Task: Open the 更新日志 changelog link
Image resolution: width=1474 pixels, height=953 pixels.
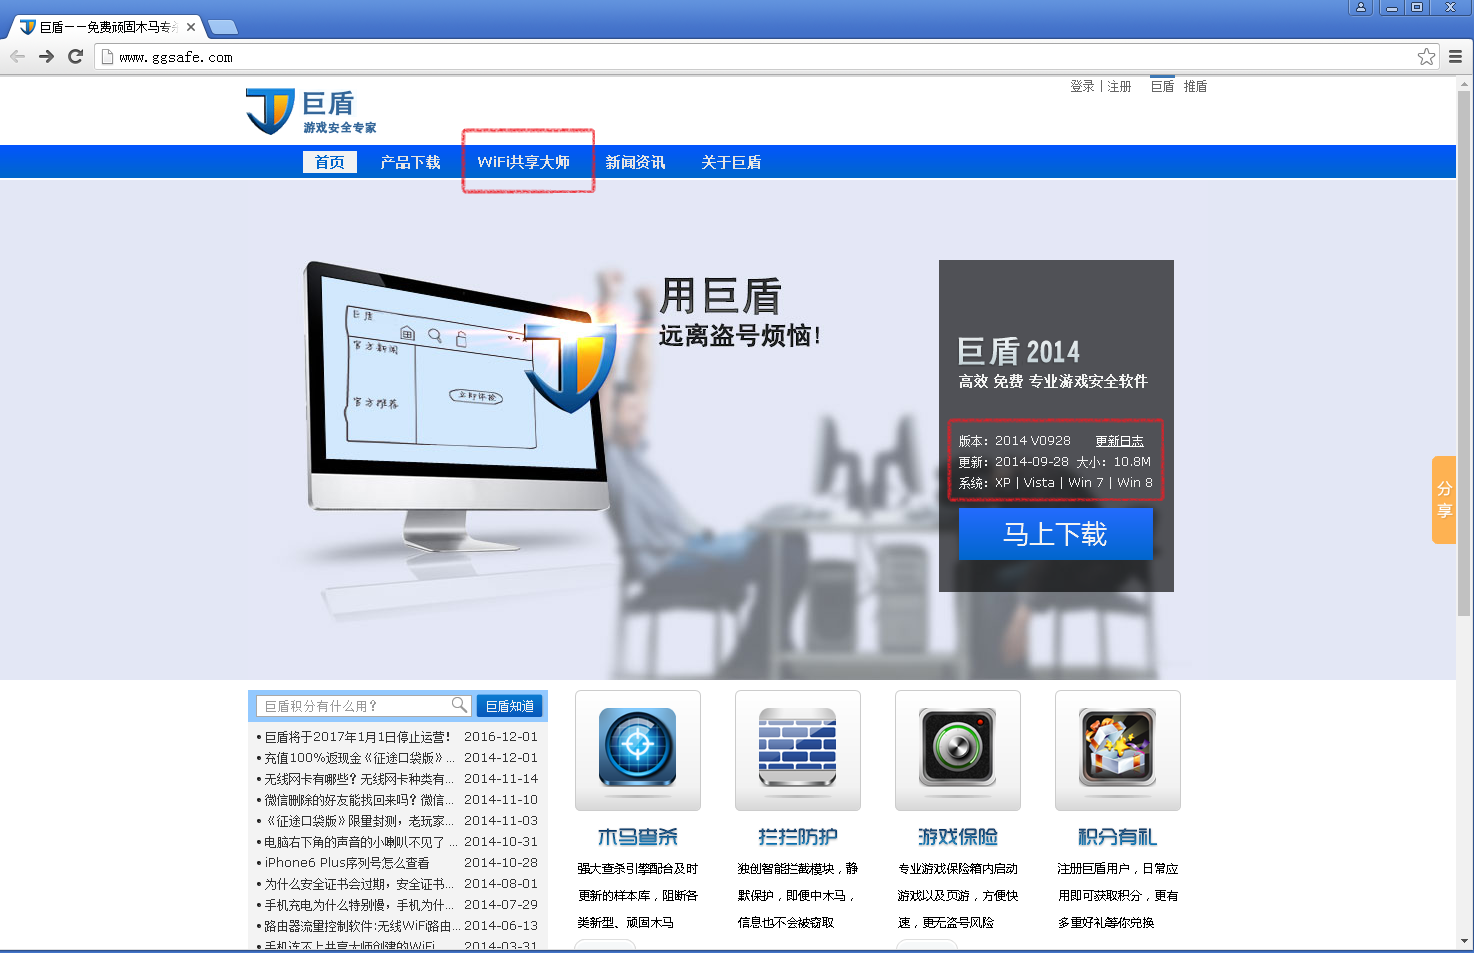Action: [1119, 441]
